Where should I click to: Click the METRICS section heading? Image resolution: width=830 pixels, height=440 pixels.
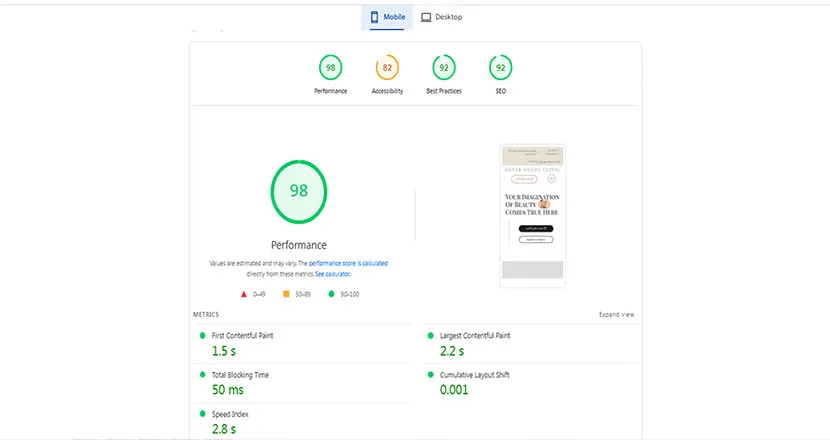coord(206,314)
